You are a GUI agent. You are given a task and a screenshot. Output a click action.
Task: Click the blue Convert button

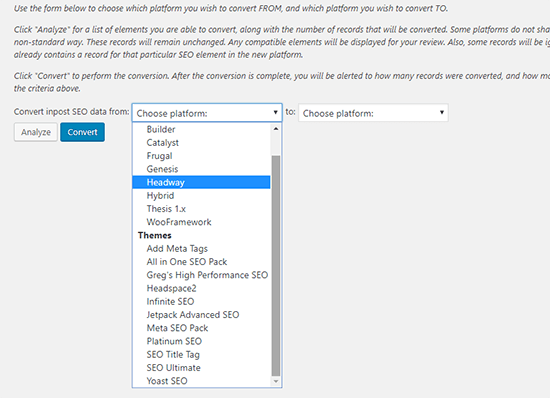(82, 132)
